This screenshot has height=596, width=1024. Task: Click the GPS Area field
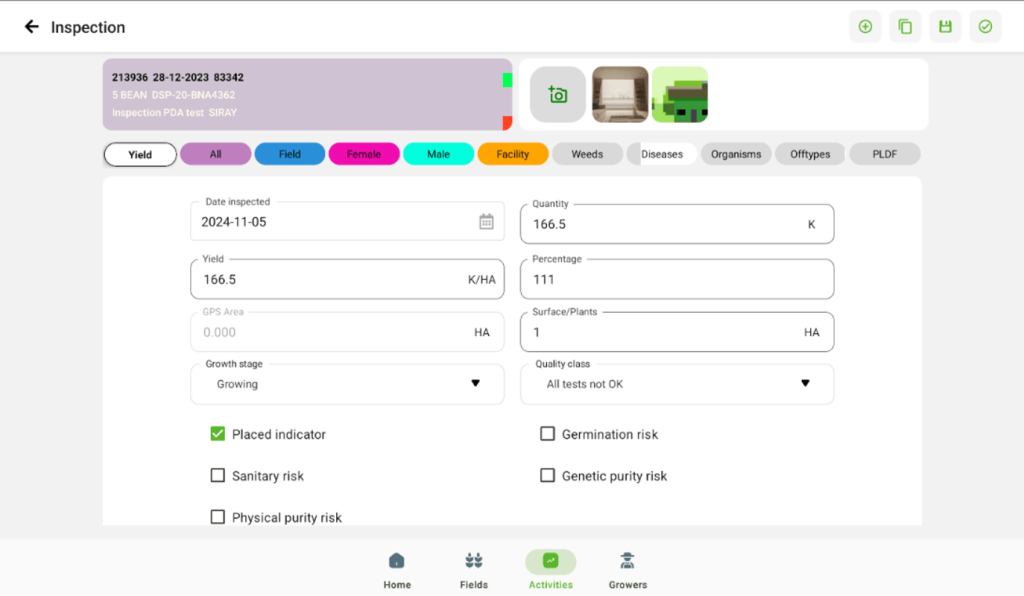[x=347, y=332]
